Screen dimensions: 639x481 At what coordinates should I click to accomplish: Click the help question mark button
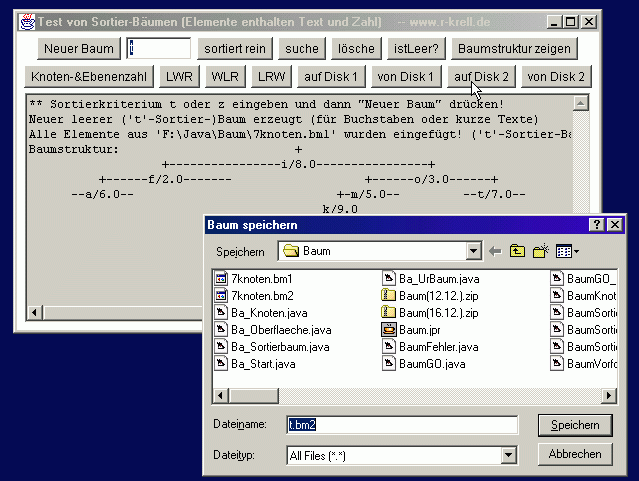point(597,225)
